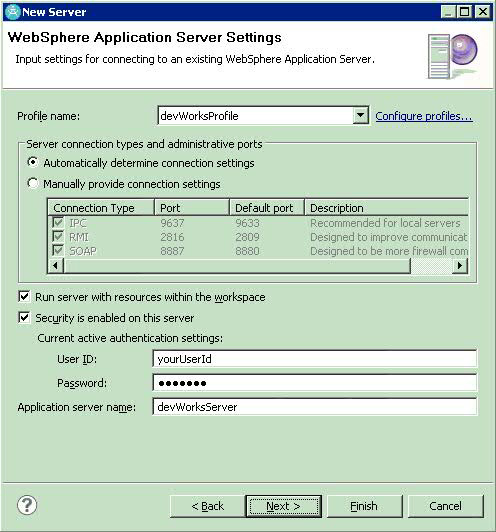Click the table's scroll right arrow
496x532 pixels.
(x=460, y=265)
